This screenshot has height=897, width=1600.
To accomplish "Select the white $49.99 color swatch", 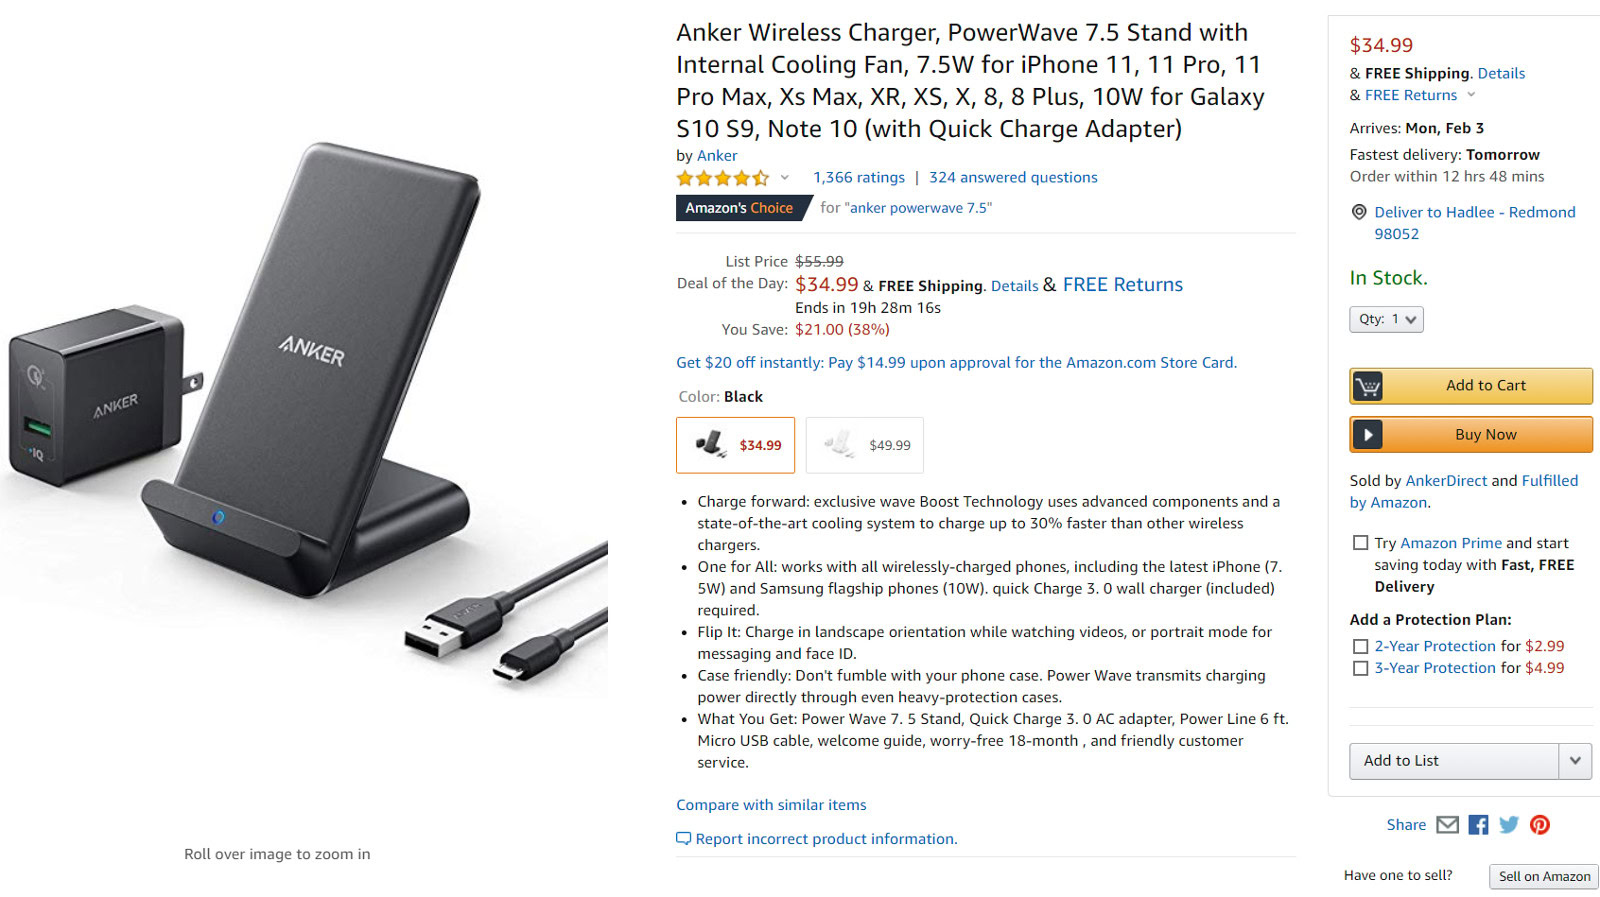I will click(x=864, y=445).
